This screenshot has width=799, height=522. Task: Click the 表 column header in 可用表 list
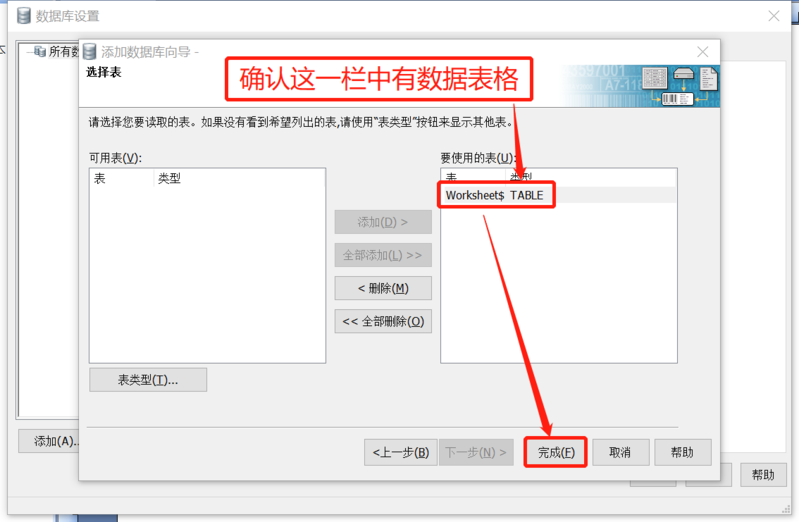click(x=121, y=178)
